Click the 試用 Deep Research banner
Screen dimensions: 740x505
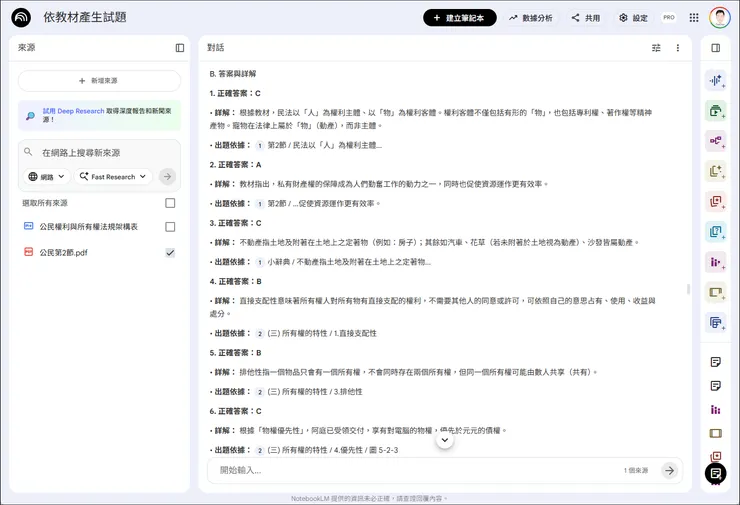99,115
